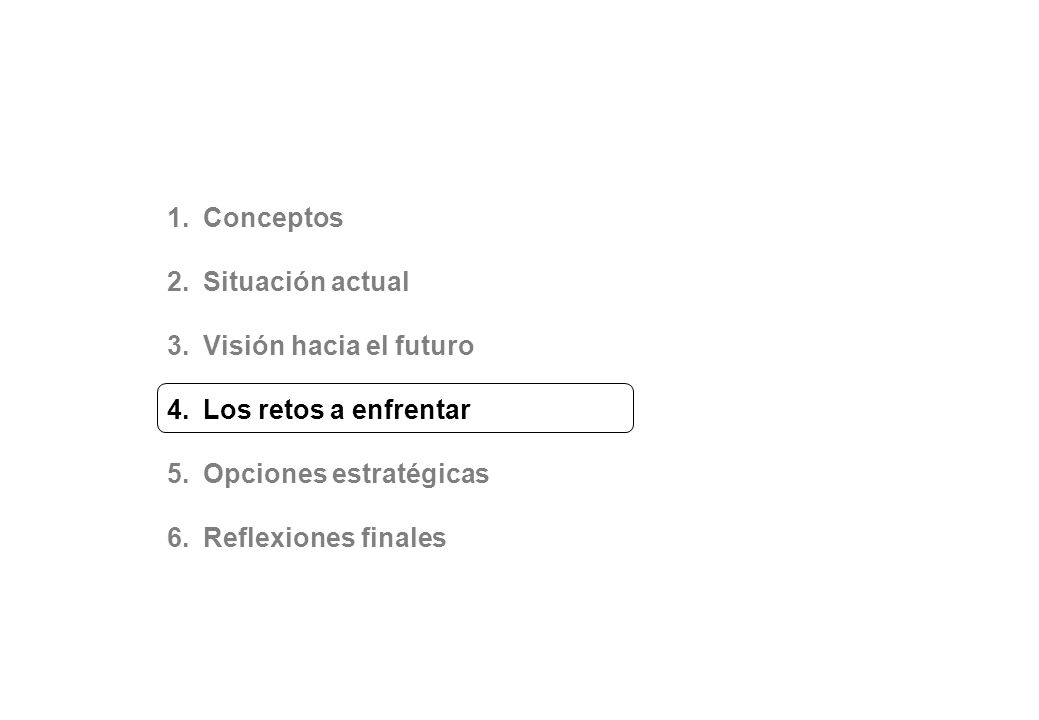Select the number '3.' list marker
The image size is (1039, 720).
click(178, 346)
